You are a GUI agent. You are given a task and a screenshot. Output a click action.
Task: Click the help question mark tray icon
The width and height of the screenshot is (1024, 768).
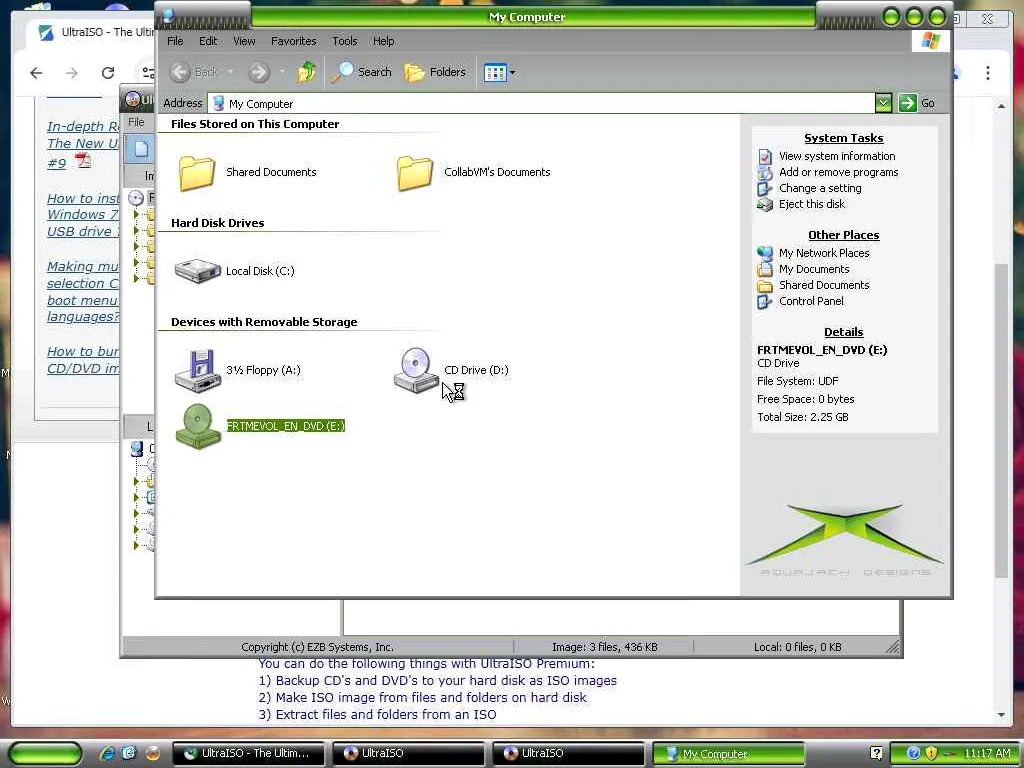pyautogui.click(x=876, y=753)
